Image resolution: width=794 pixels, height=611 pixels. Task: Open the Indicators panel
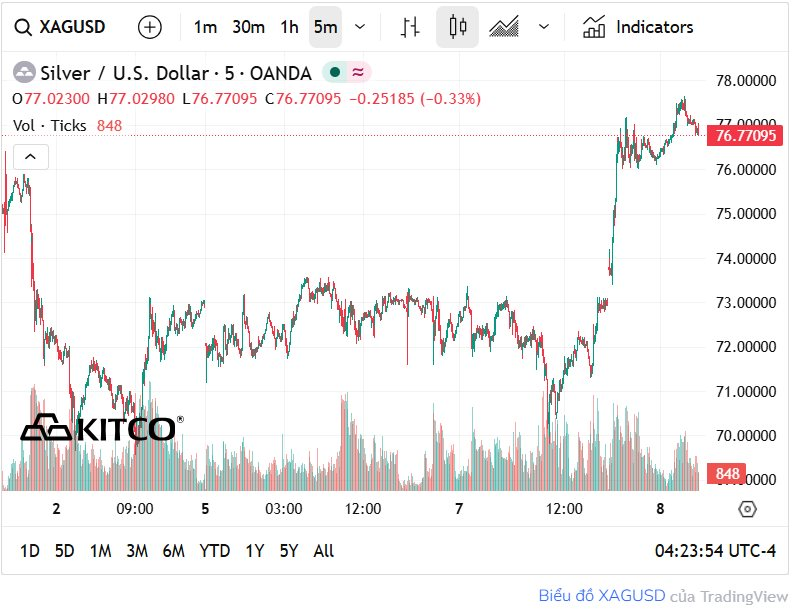click(x=638, y=27)
